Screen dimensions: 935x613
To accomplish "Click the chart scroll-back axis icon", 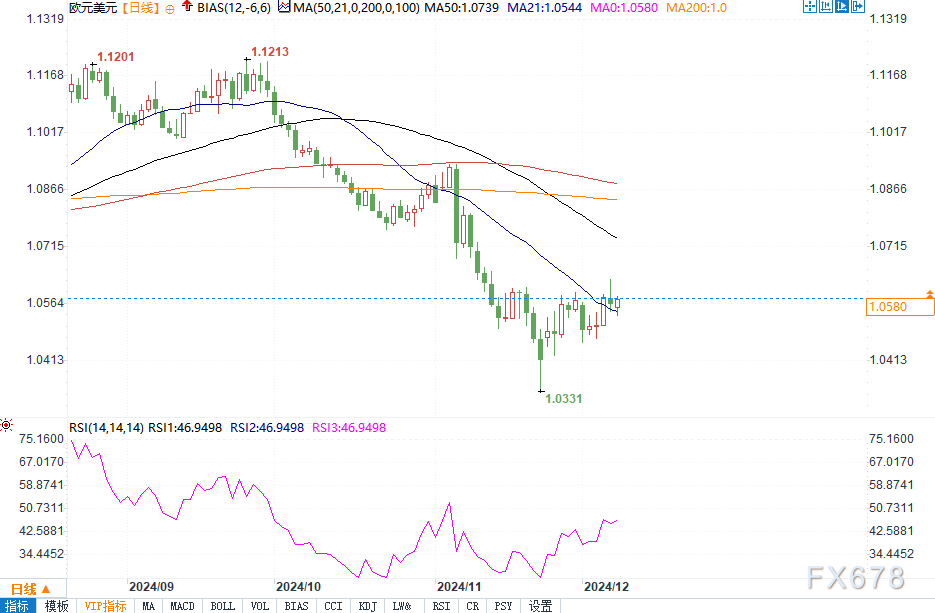I will [x=825, y=7].
